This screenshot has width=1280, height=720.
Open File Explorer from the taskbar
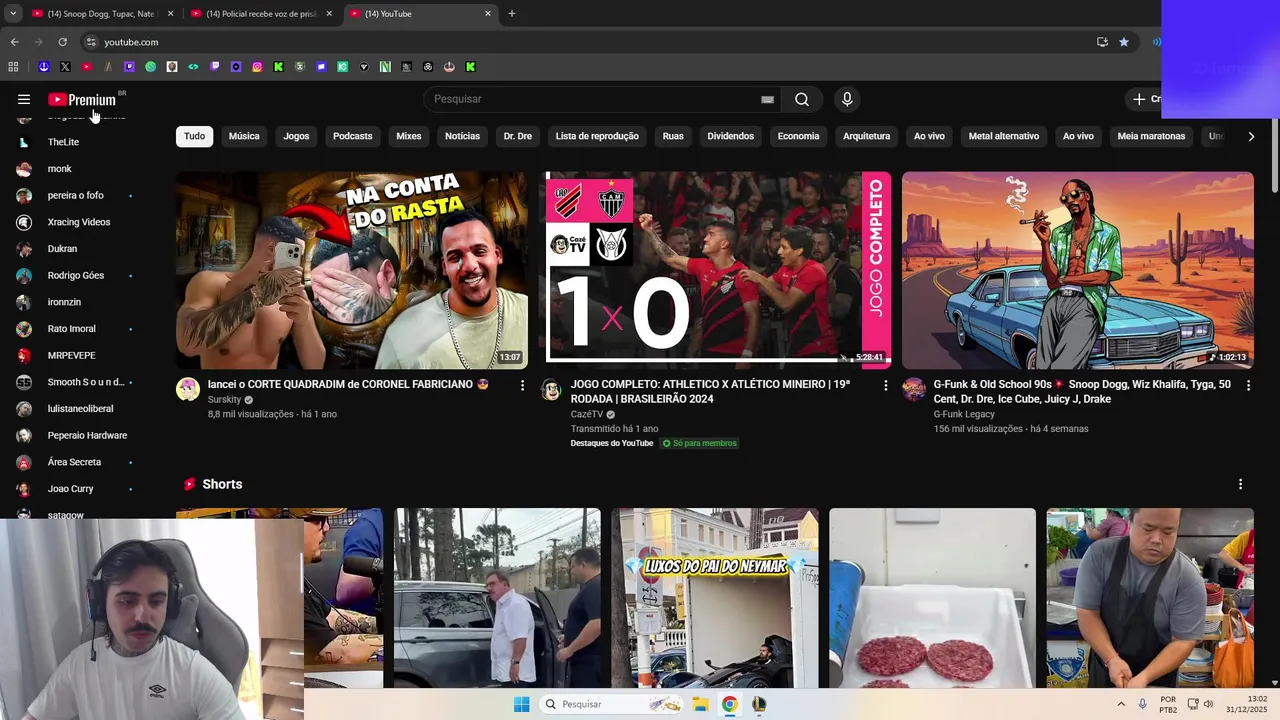point(701,704)
